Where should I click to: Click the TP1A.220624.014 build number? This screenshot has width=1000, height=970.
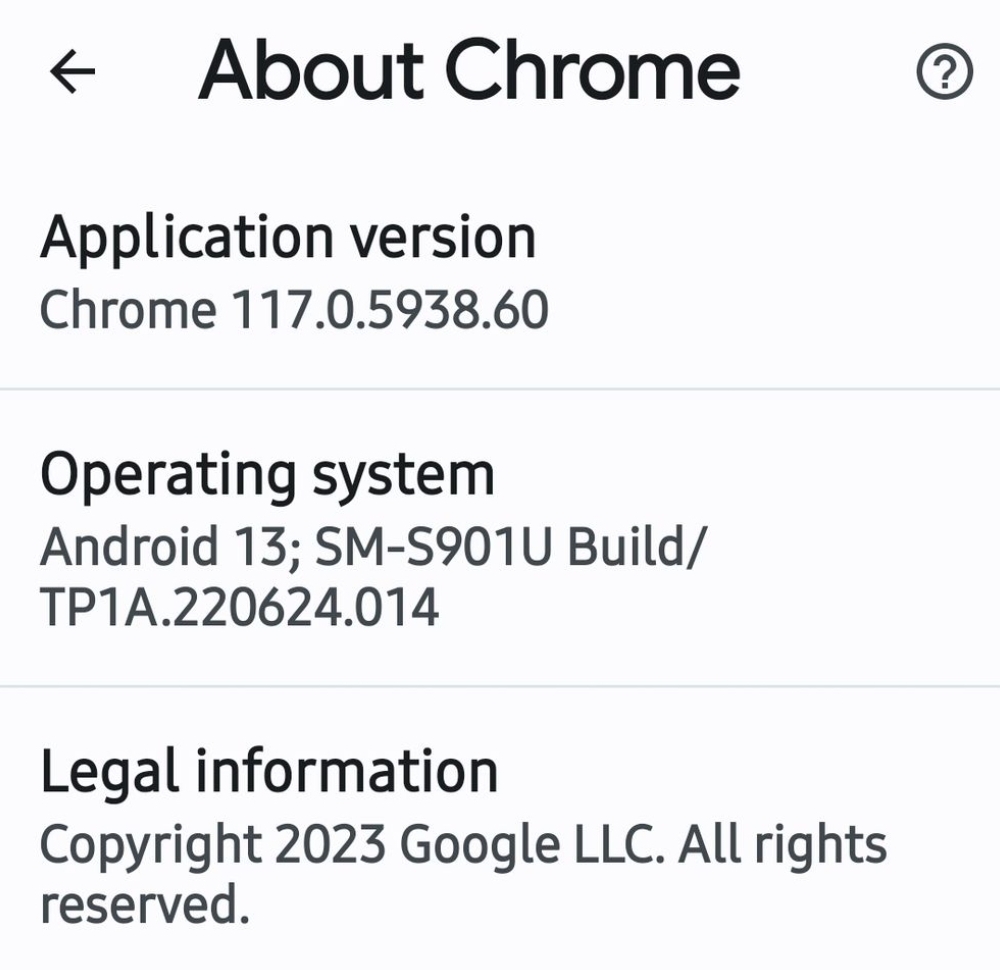239,607
